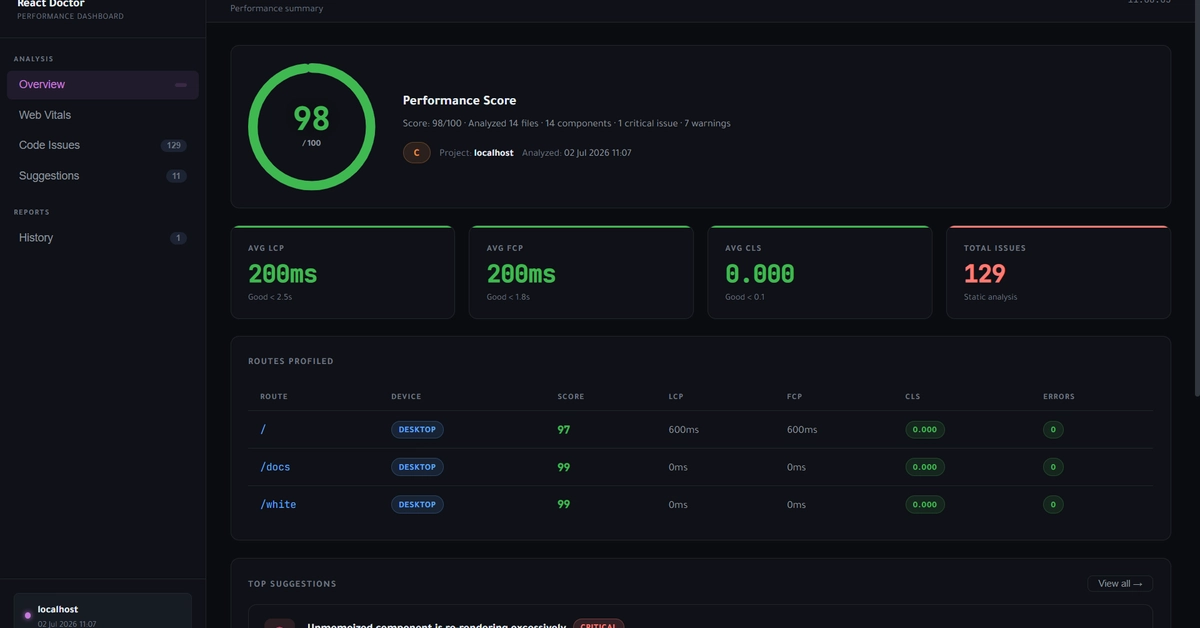The image size is (1200, 628).
Task: Select the Avg CLS 0.000 card
Action: pos(820,272)
